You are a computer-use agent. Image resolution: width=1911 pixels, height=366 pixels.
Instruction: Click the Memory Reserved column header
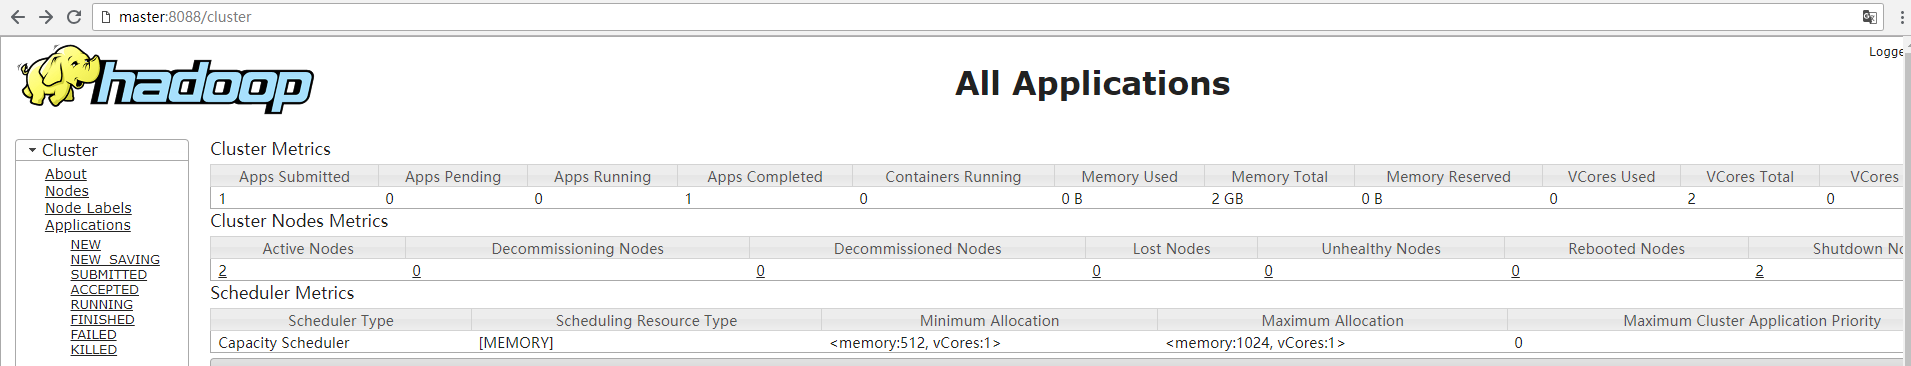coord(1448,177)
